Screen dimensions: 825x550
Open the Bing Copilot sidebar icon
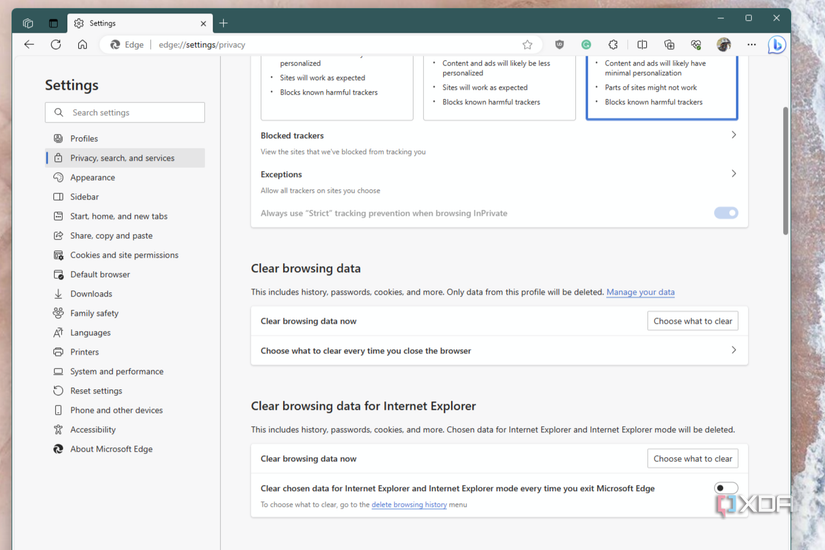777,45
